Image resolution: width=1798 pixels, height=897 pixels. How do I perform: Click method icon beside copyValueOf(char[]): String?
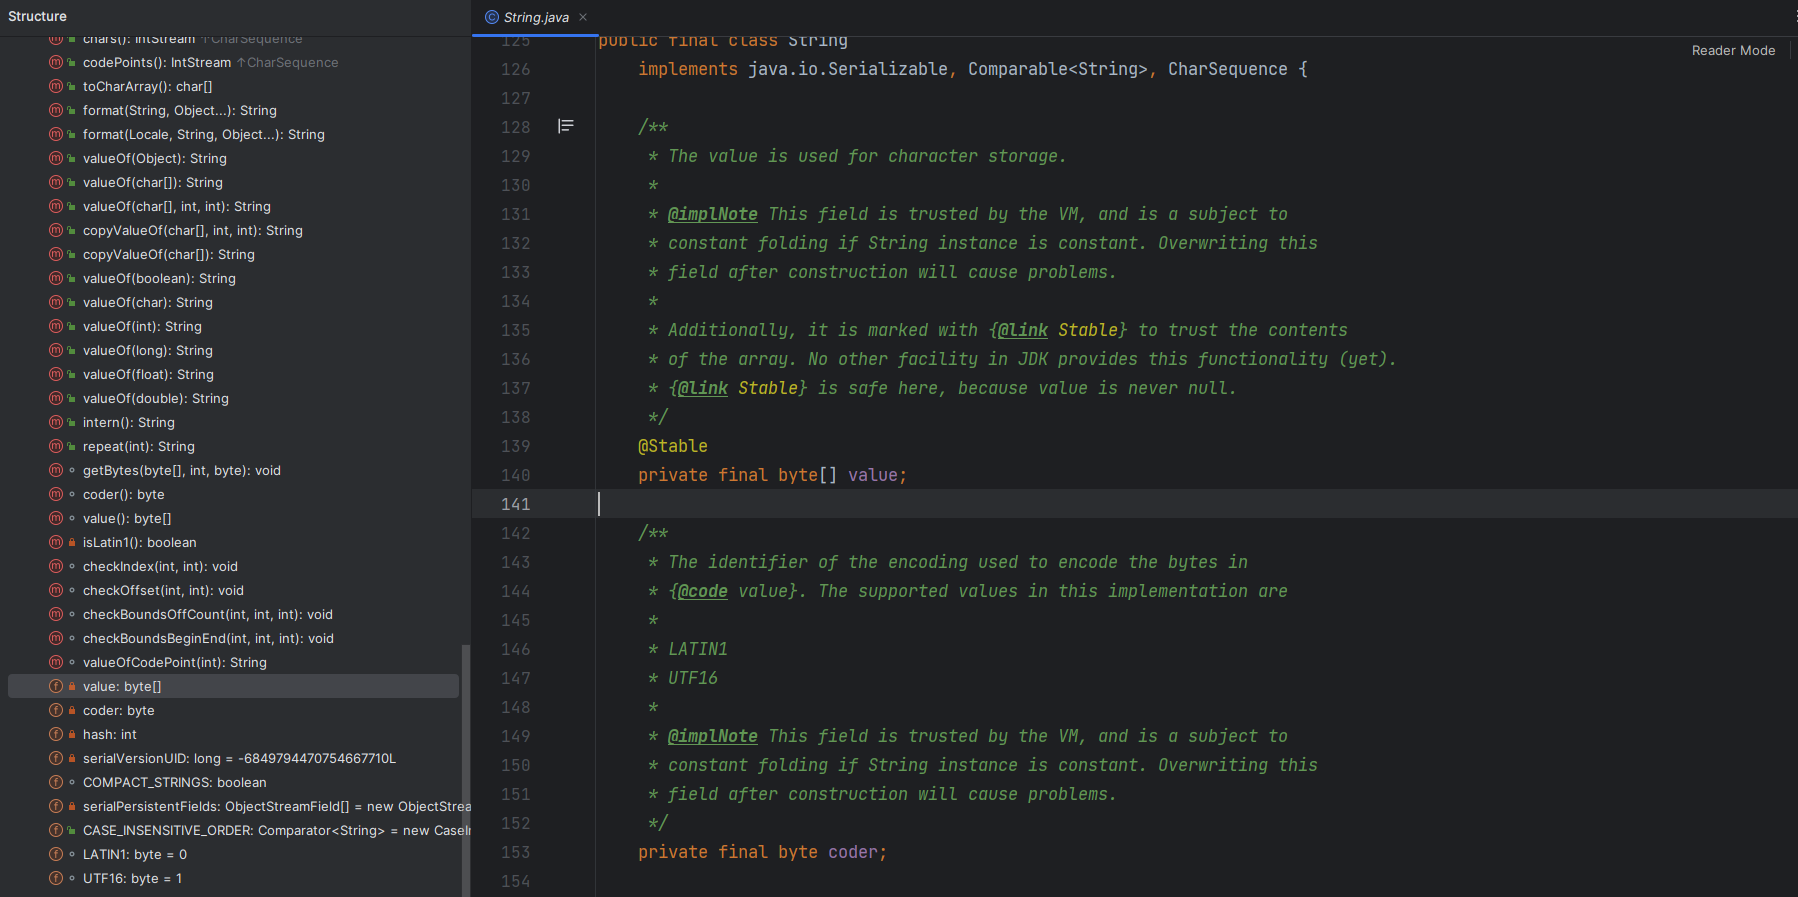pyautogui.click(x=56, y=254)
